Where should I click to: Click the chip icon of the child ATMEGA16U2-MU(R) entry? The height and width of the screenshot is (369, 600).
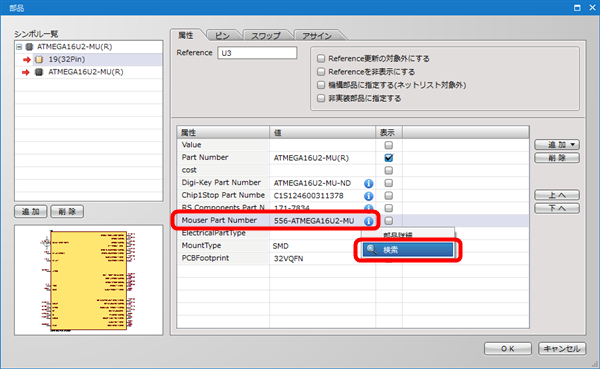pyautogui.click(x=39, y=72)
